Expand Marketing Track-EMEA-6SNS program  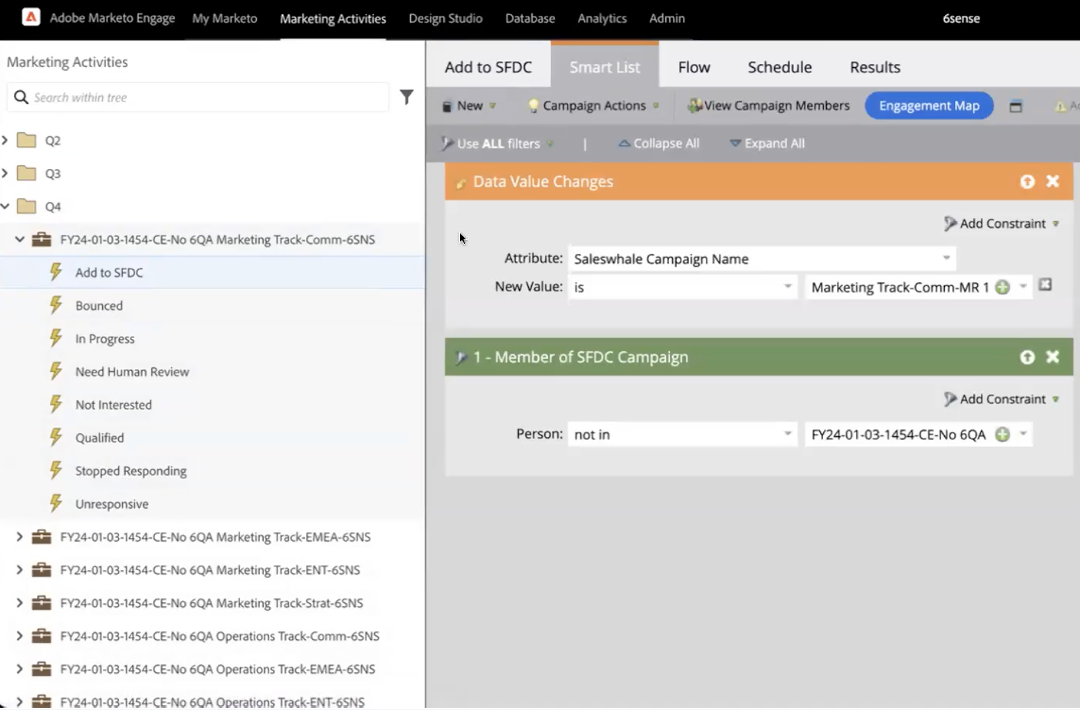coord(19,536)
